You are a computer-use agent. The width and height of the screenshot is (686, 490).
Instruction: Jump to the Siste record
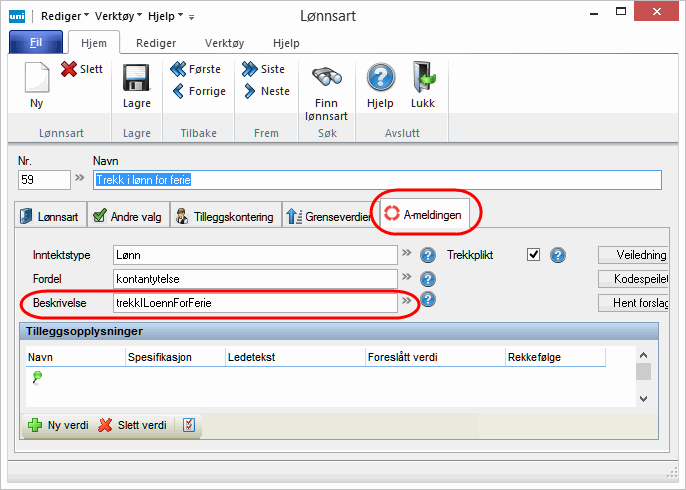click(263, 69)
